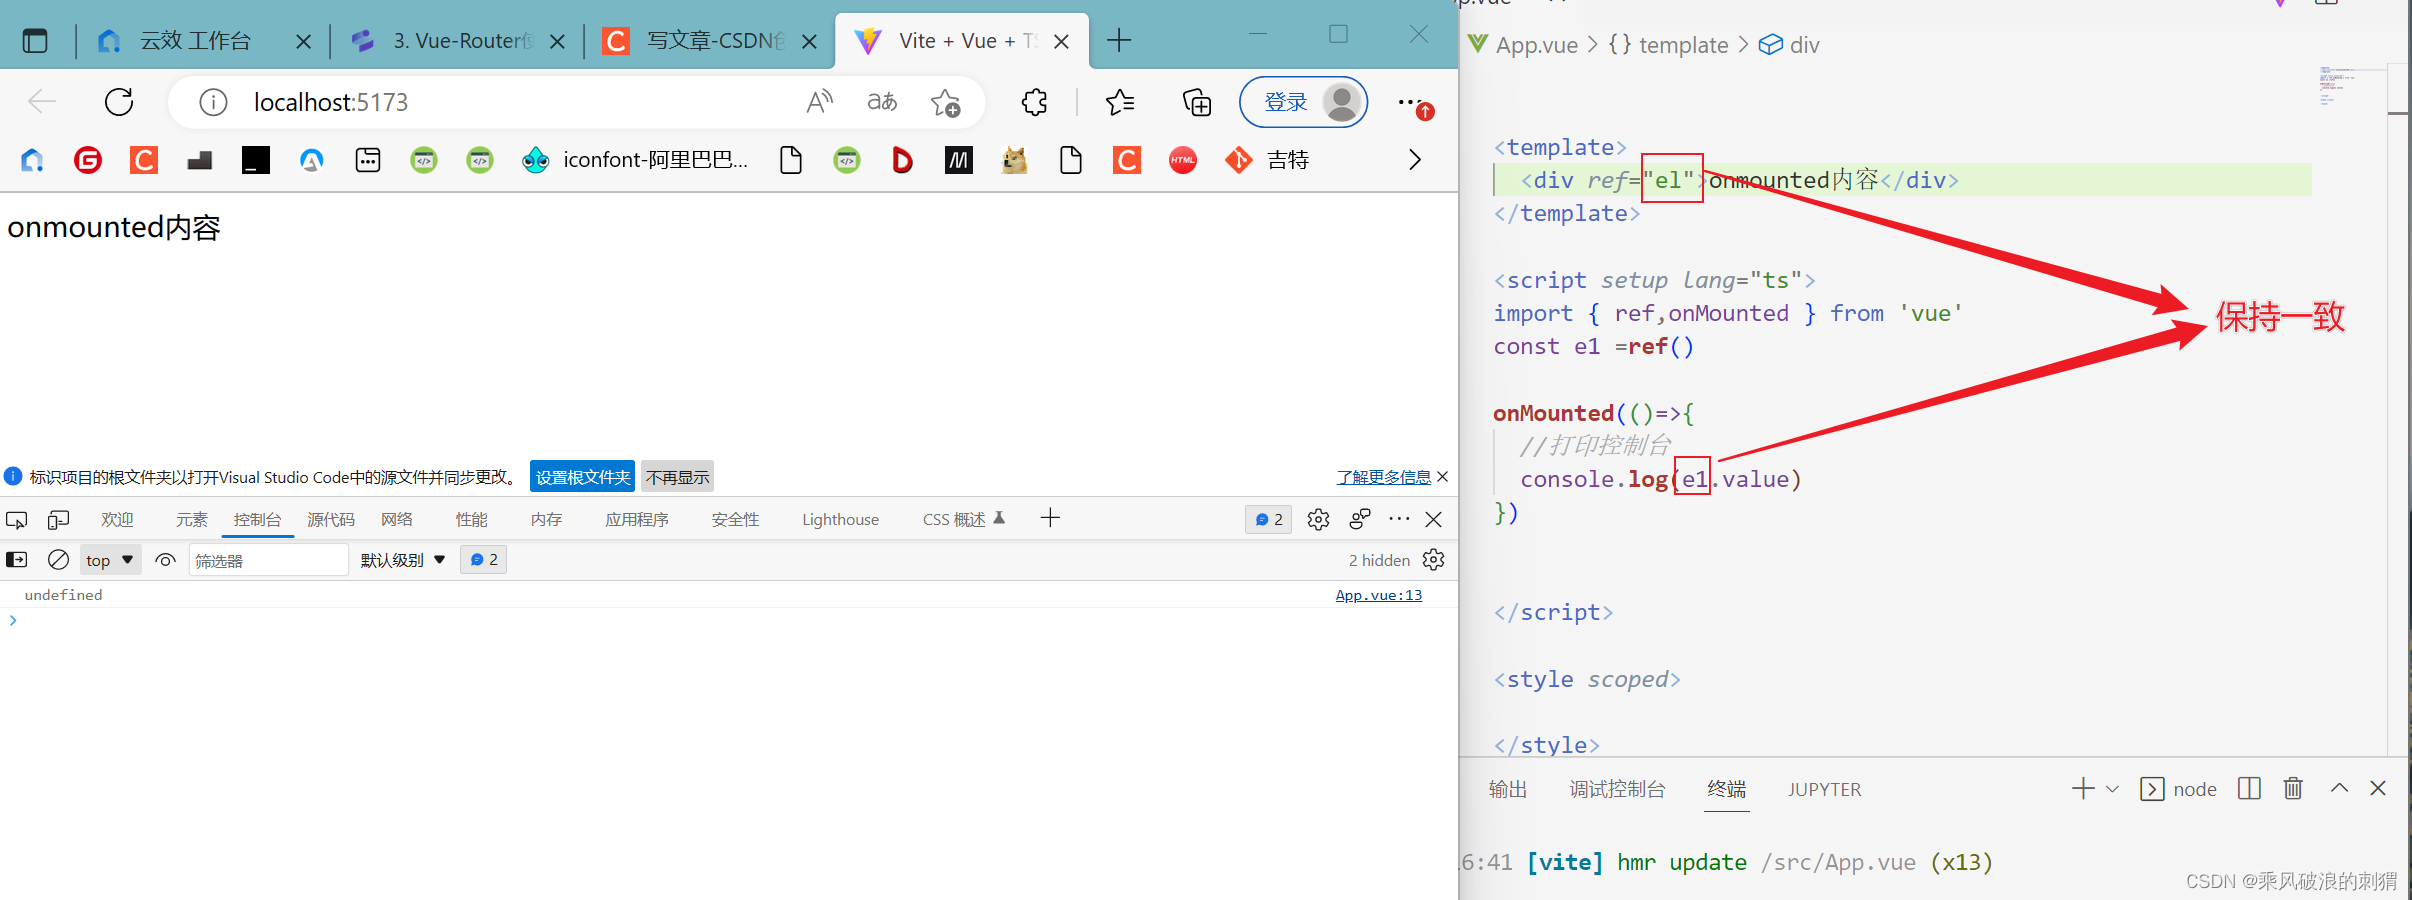Open the tab actions menu icon
Screen dimensions: 2412x900
[35, 41]
